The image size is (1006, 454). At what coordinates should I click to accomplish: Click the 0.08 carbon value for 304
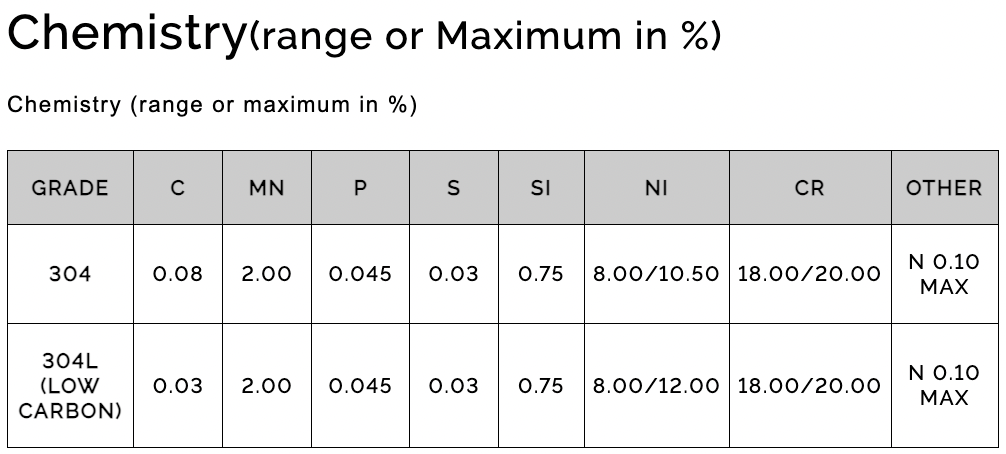177,274
